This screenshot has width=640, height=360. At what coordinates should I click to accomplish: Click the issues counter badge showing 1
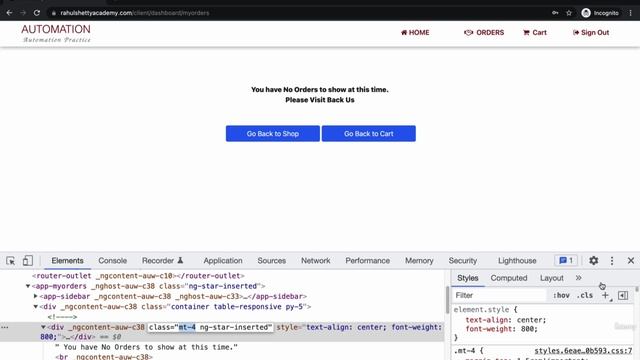[x=566, y=260]
